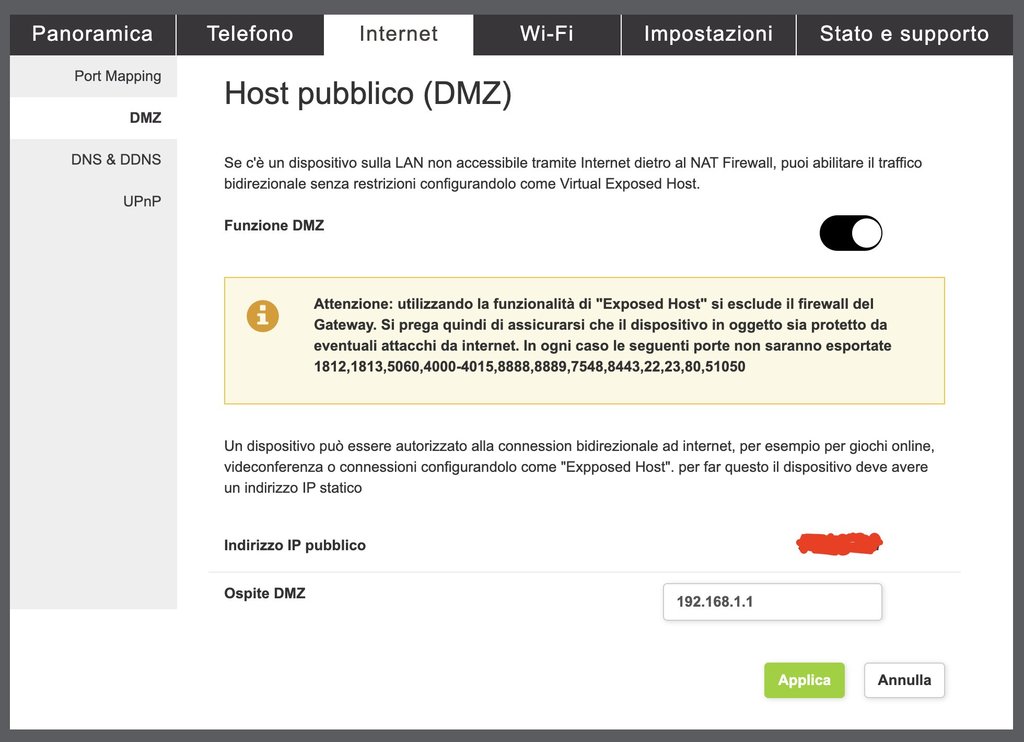Click the Host pubblico (DMZ) heading
This screenshot has width=1024, height=742.
(x=368, y=93)
